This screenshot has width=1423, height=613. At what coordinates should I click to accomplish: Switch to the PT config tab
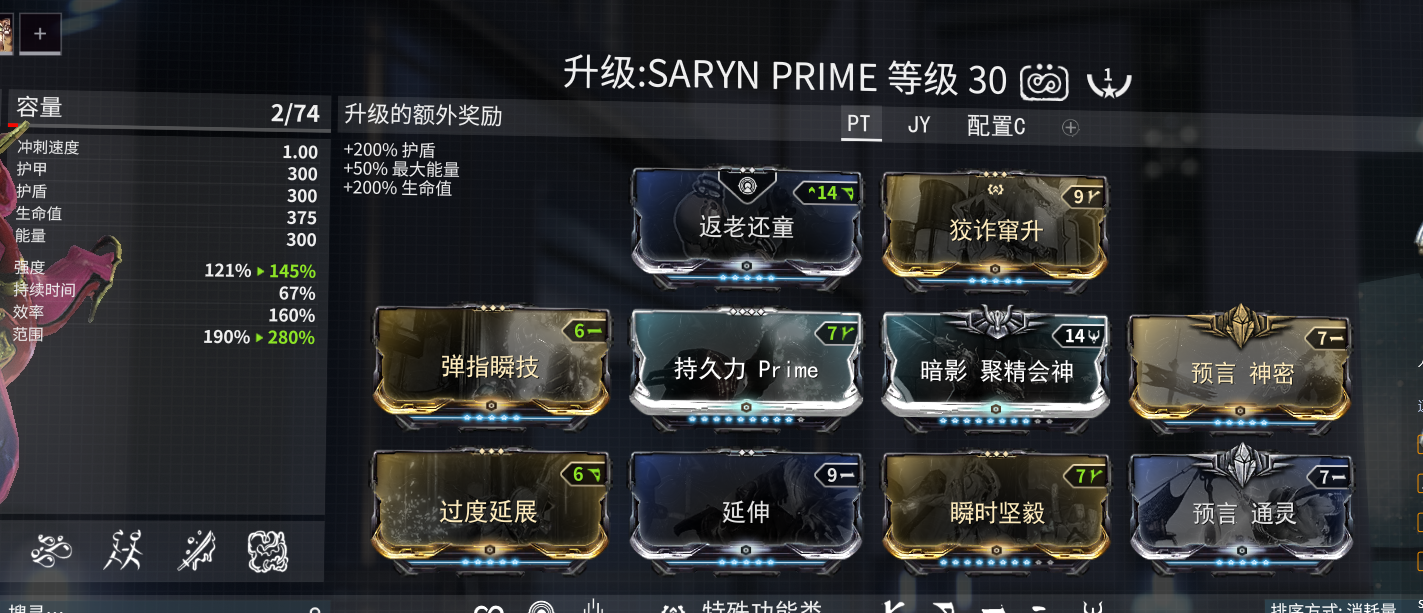point(859,125)
